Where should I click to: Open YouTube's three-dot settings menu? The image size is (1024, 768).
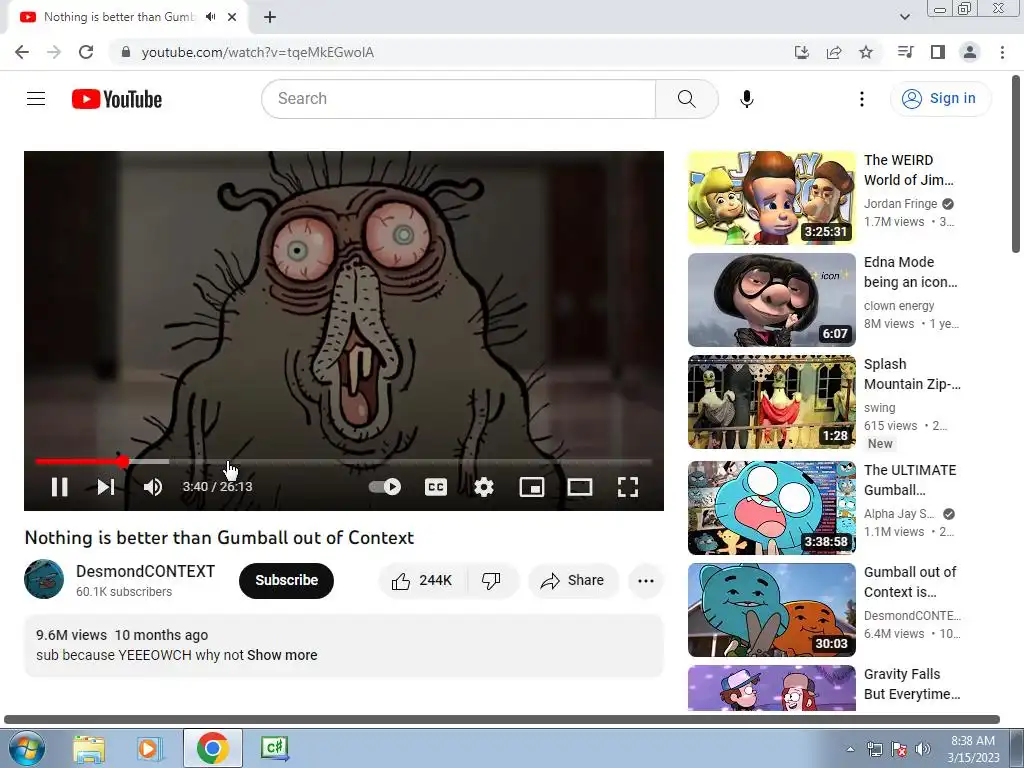[x=861, y=99]
